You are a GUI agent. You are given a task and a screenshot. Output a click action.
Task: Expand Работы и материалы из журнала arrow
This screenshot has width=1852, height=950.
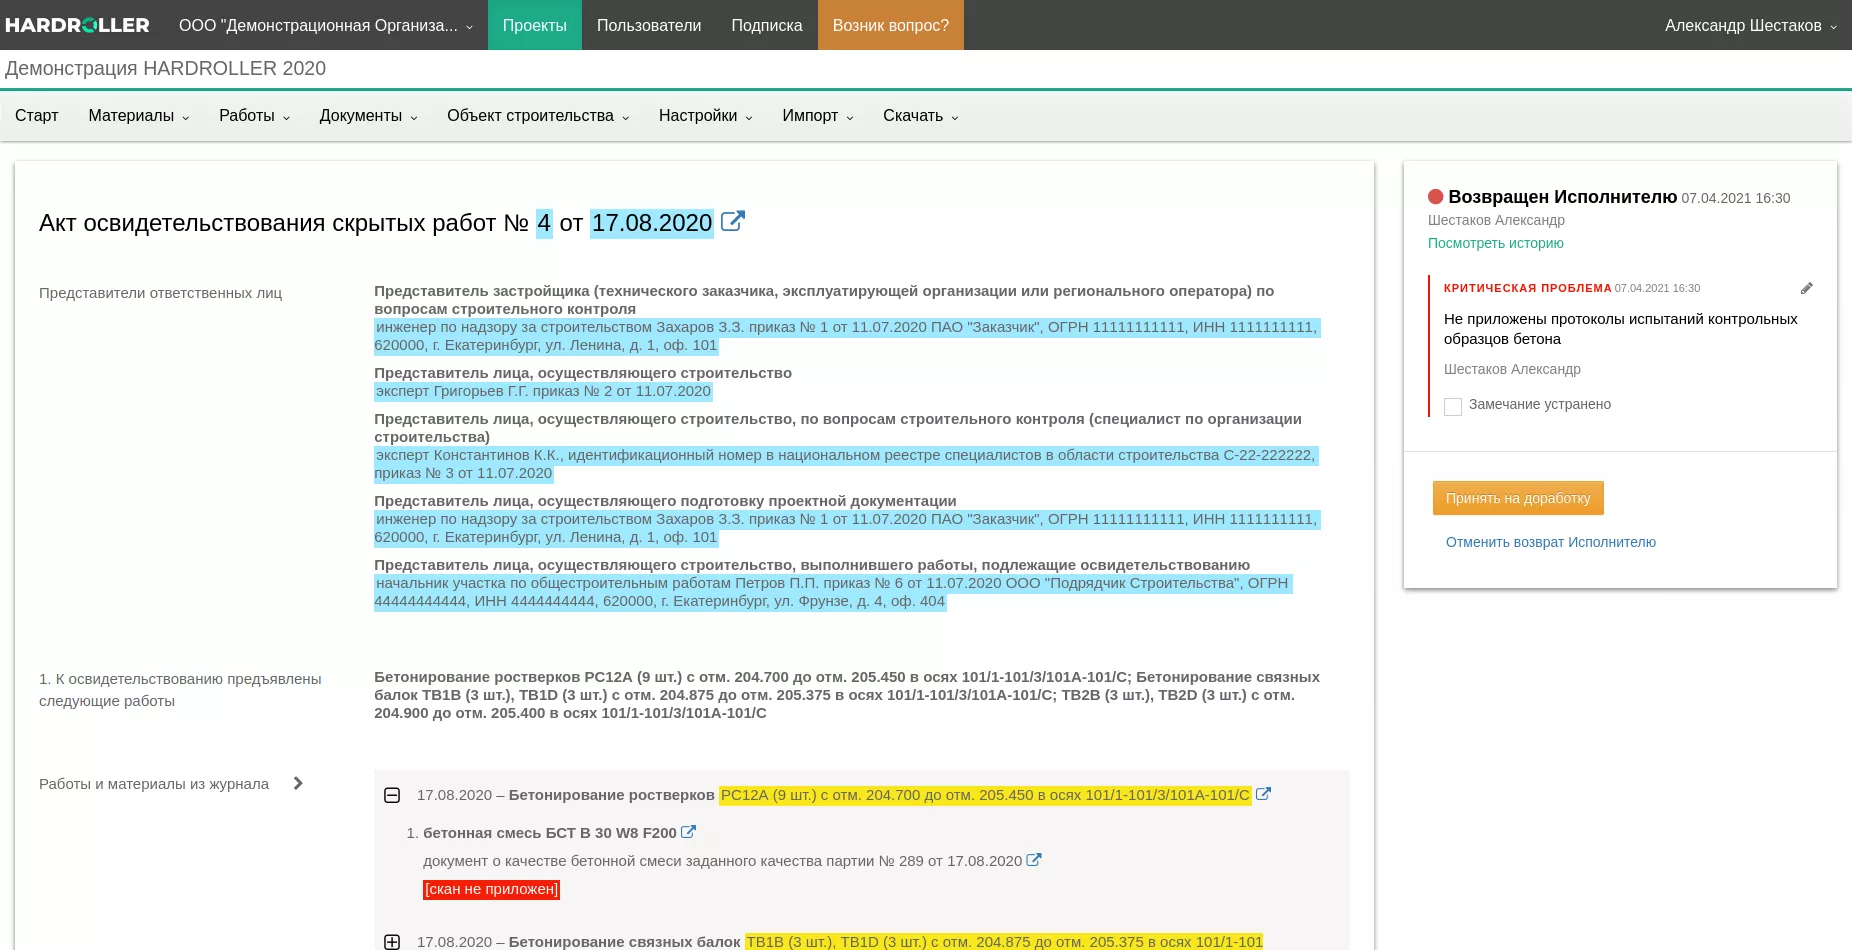pos(298,784)
